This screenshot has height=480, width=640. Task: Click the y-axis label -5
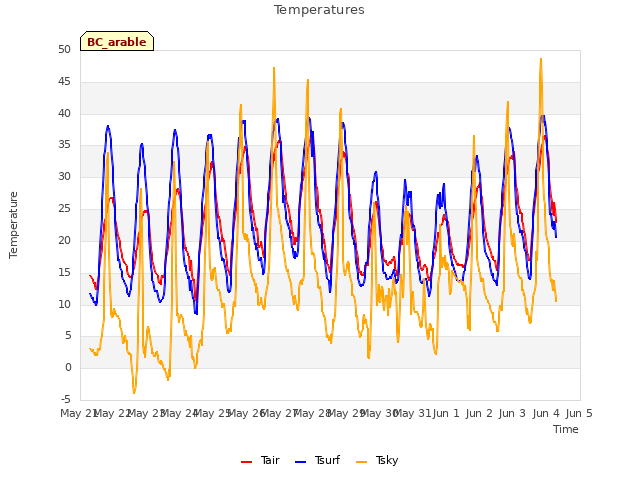coord(65,399)
